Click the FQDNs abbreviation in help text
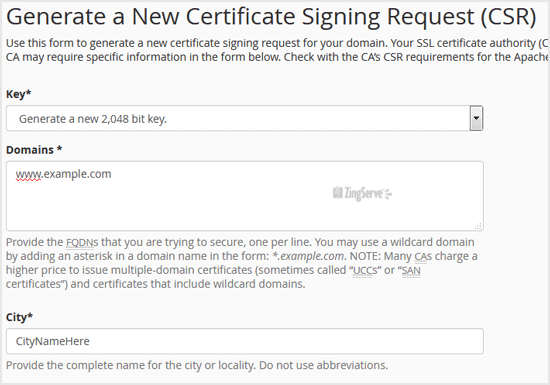 click(x=82, y=242)
